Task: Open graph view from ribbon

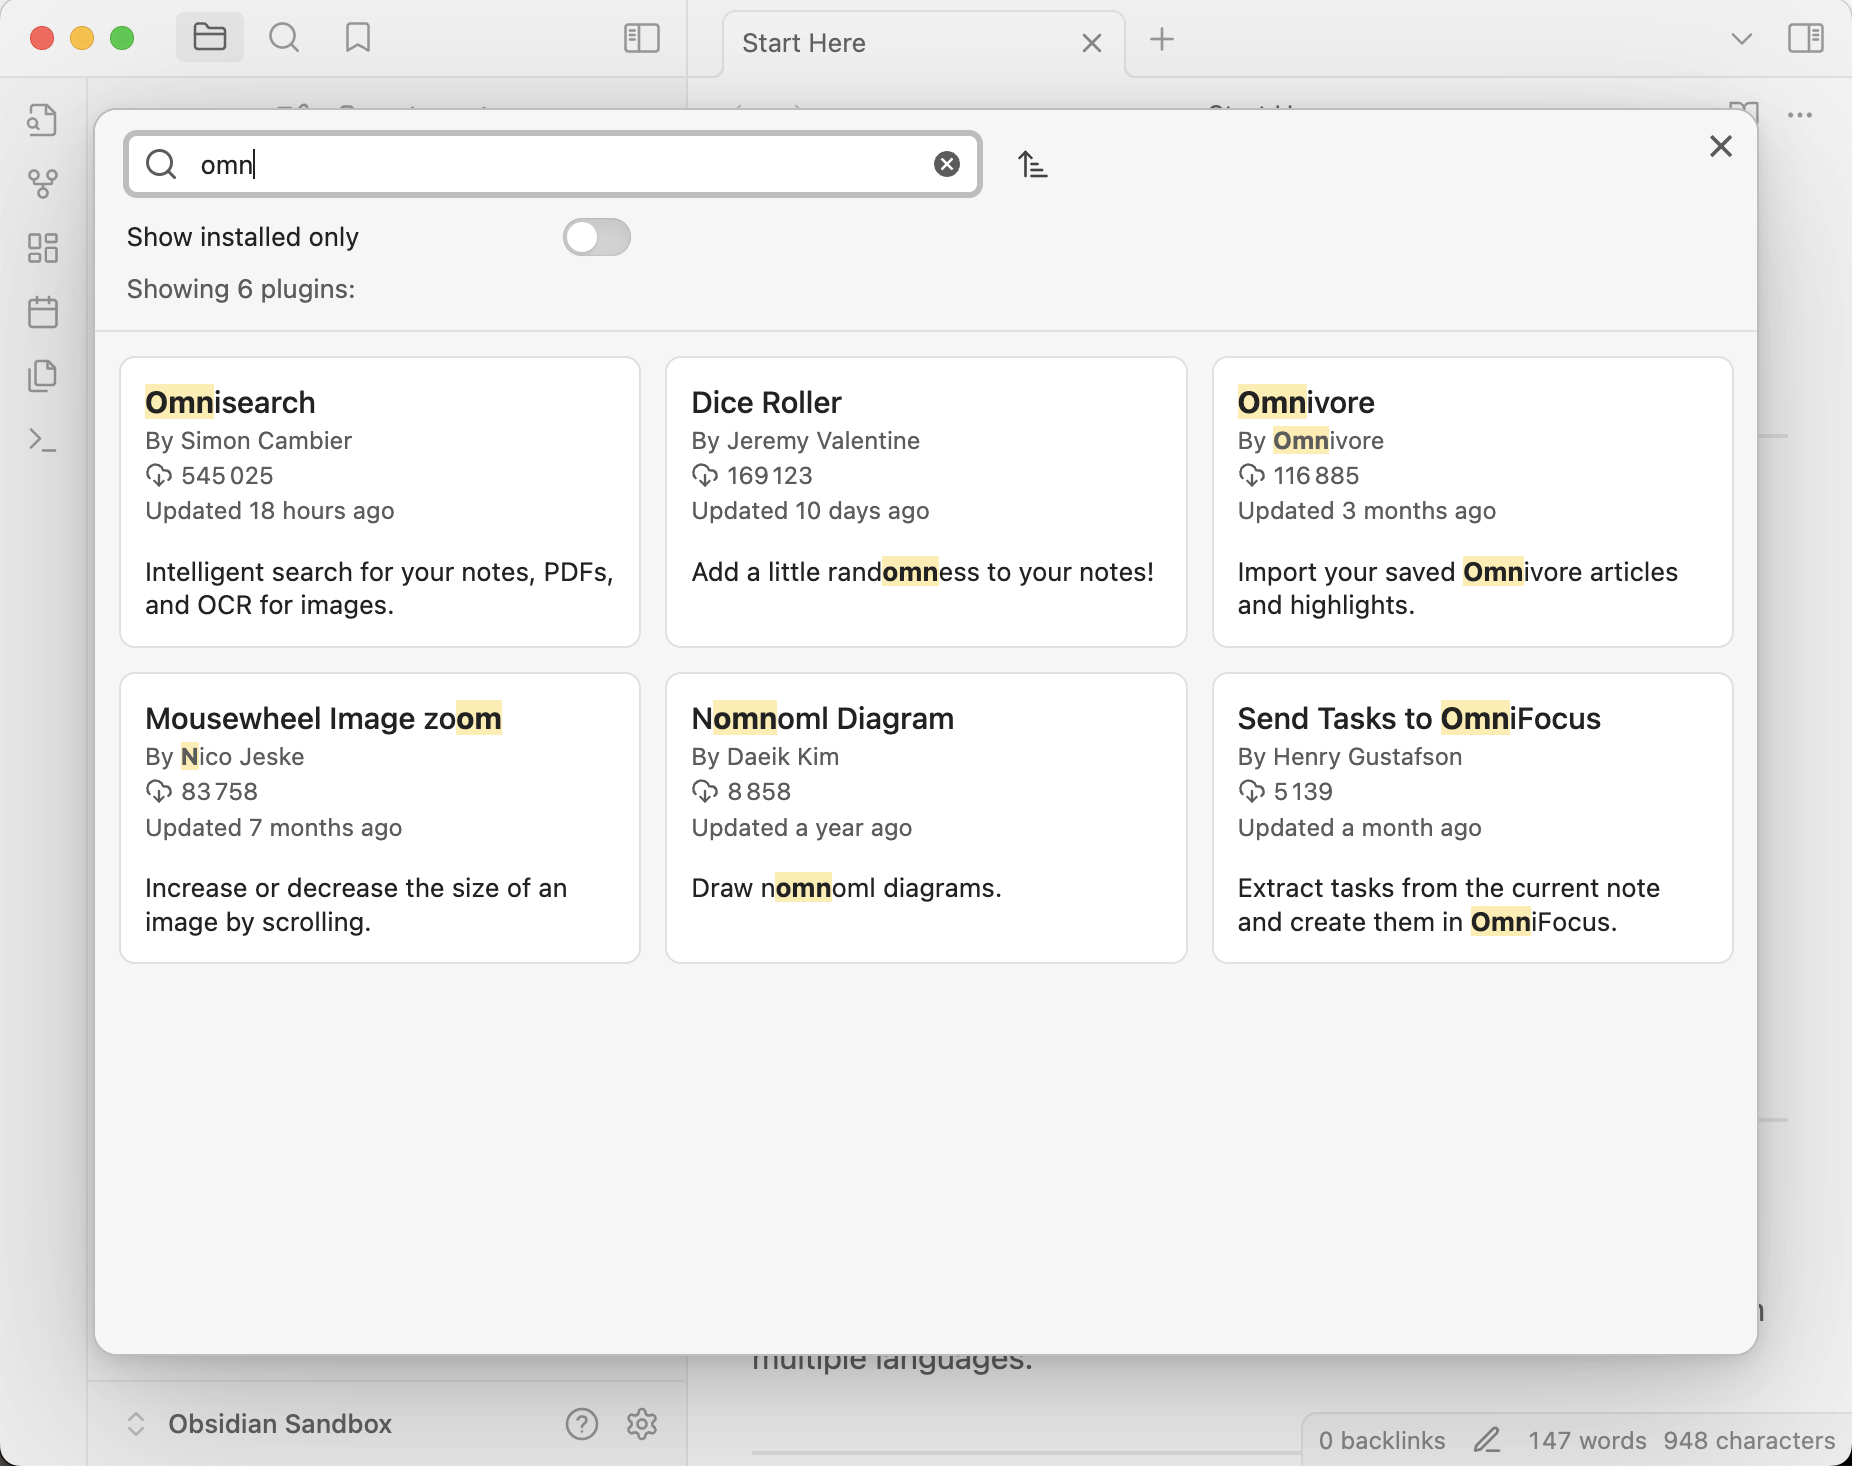Action: pyautogui.click(x=42, y=183)
